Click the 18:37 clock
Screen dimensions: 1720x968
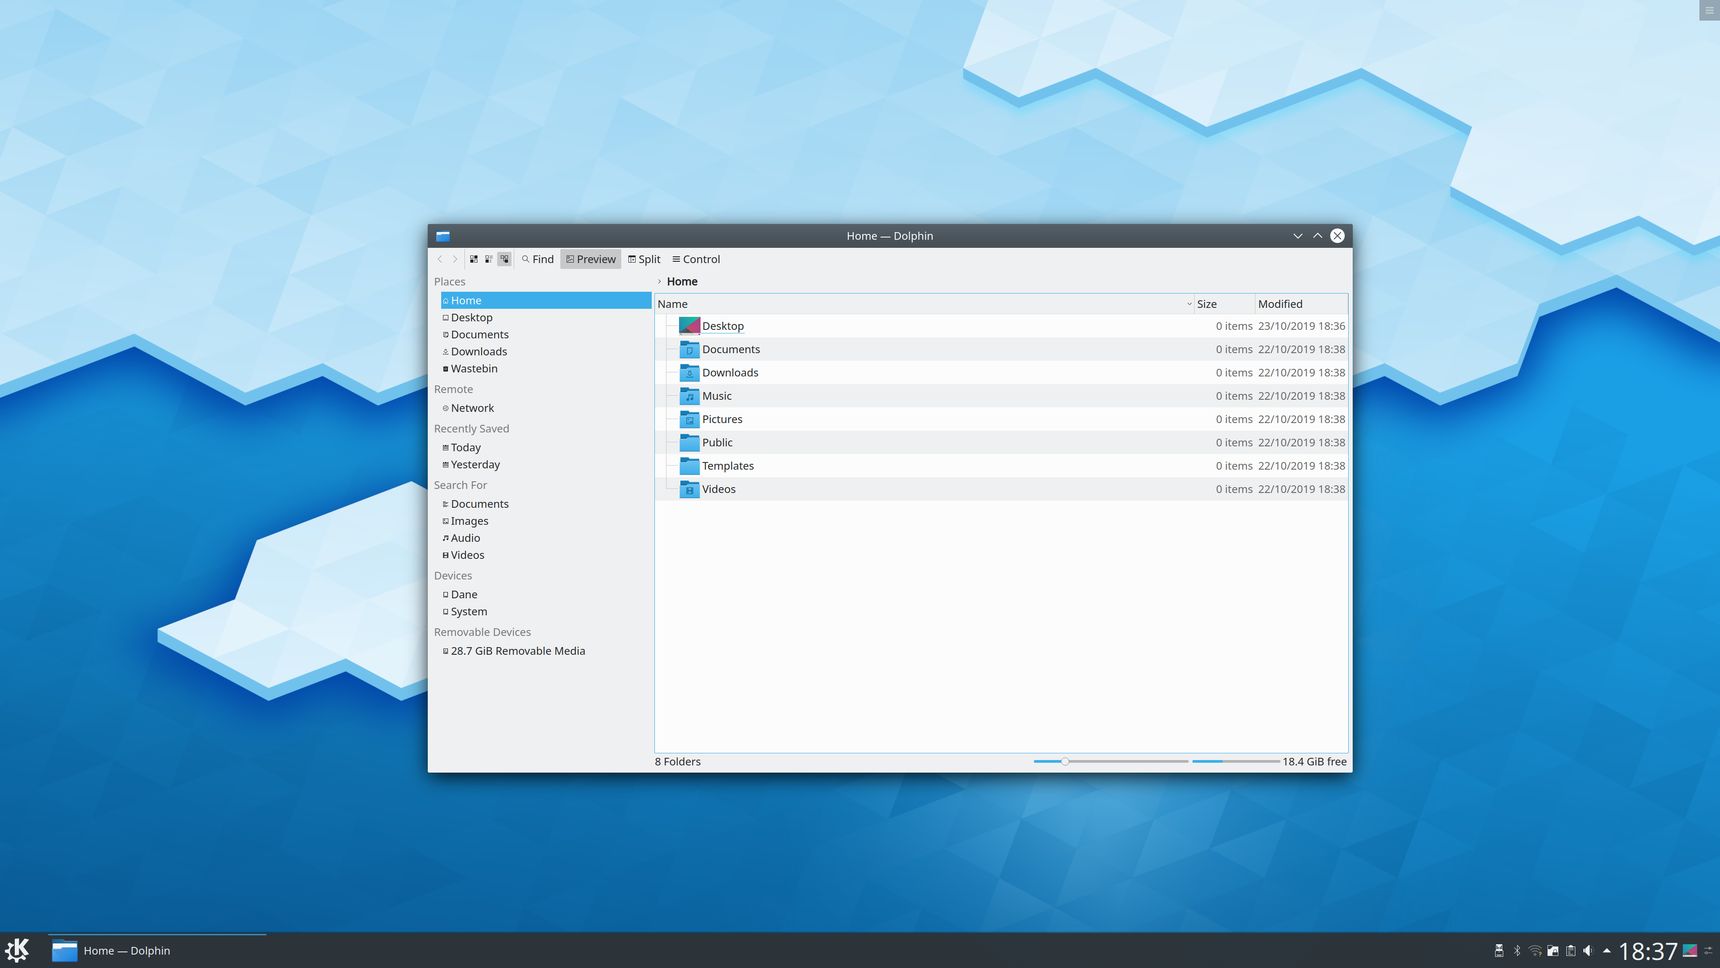click(x=1648, y=951)
